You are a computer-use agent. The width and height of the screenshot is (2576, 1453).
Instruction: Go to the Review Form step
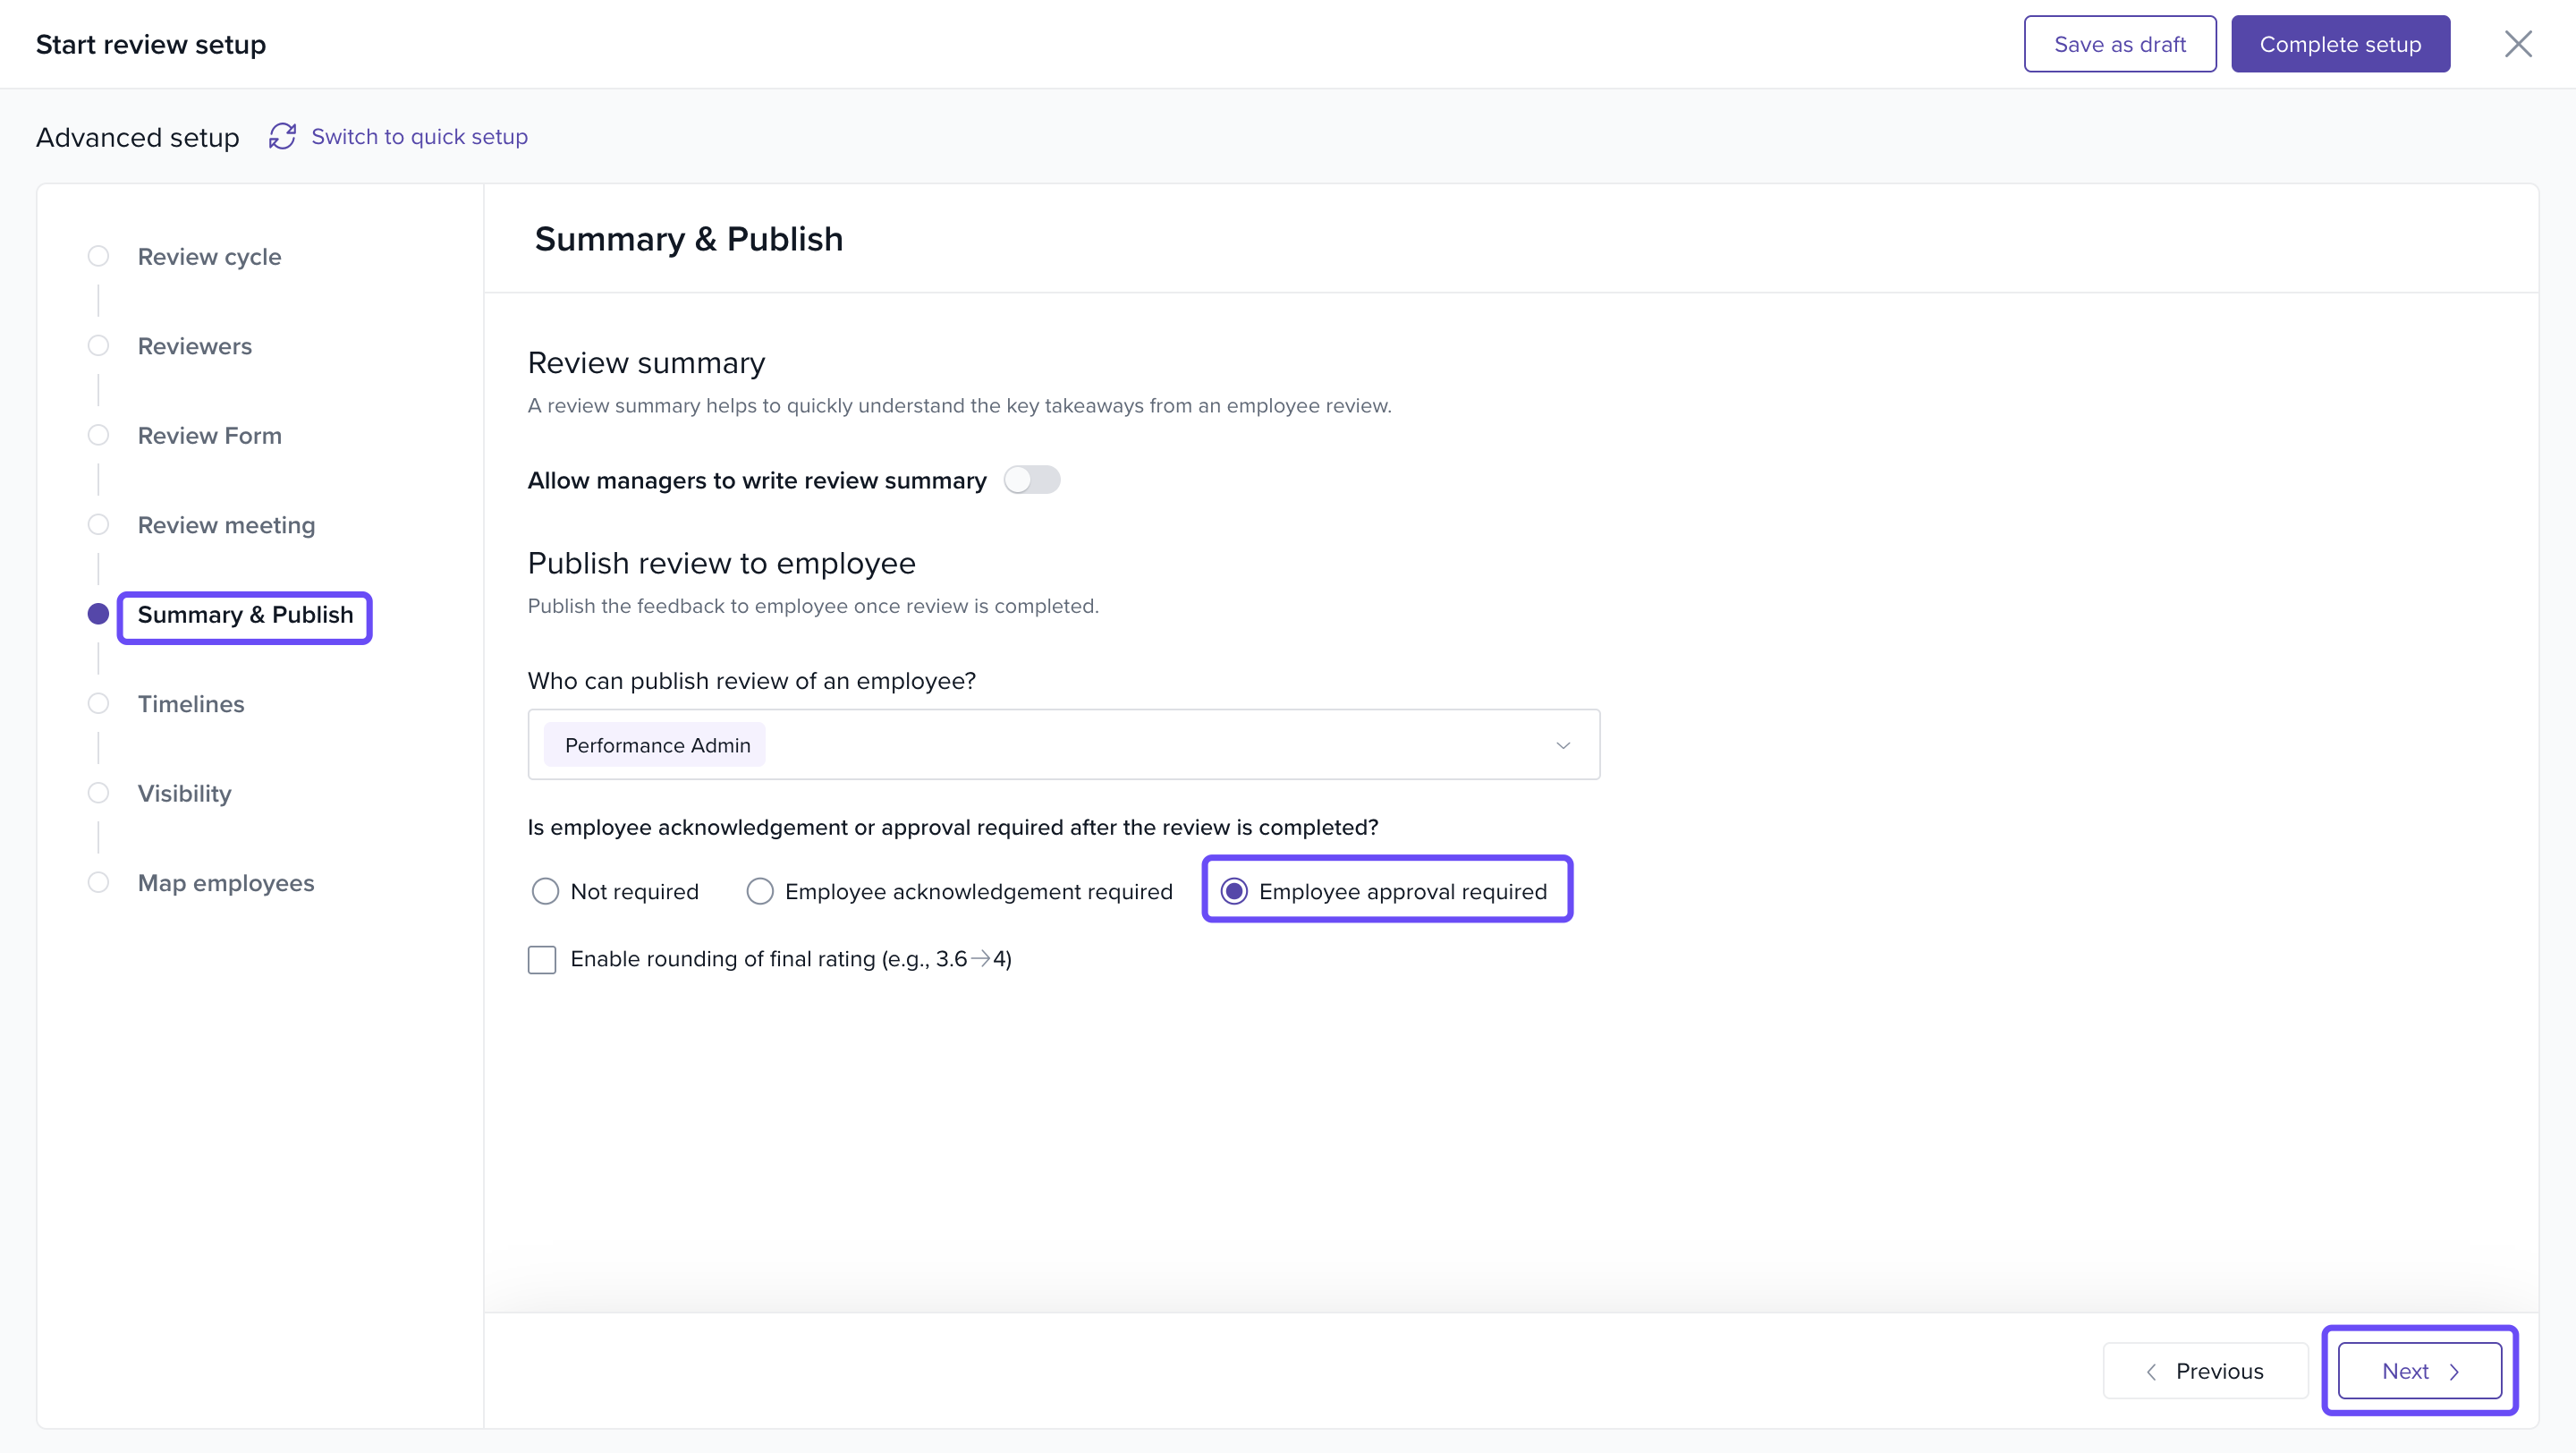tap(209, 436)
